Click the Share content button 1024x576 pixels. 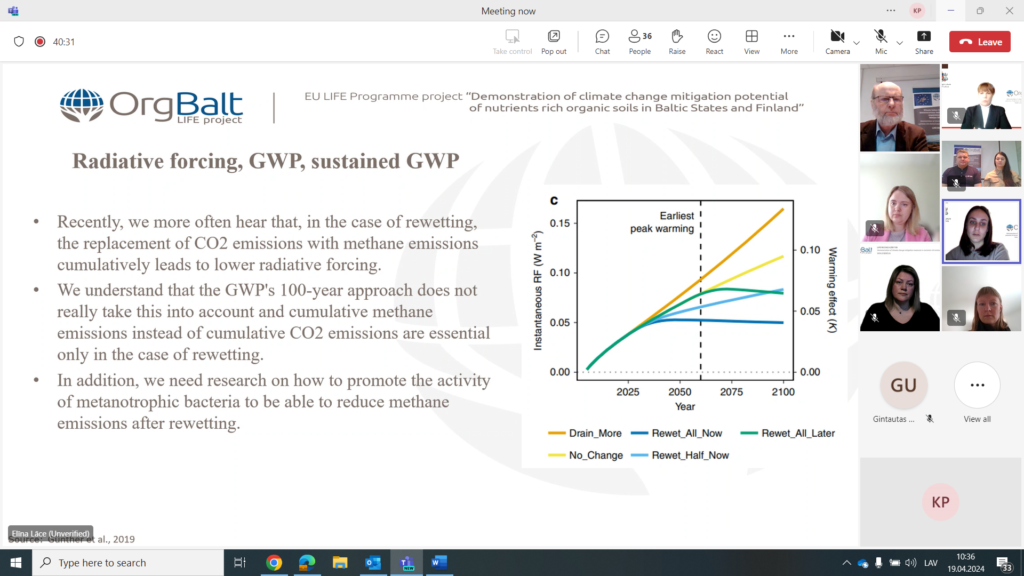(x=923, y=42)
